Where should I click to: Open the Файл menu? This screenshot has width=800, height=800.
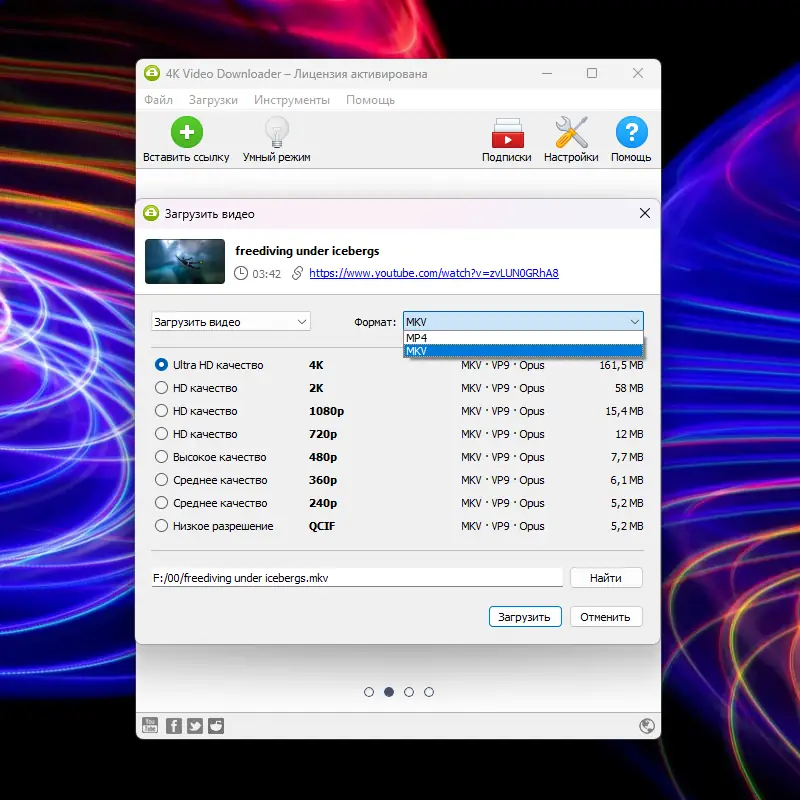[158, 100]
